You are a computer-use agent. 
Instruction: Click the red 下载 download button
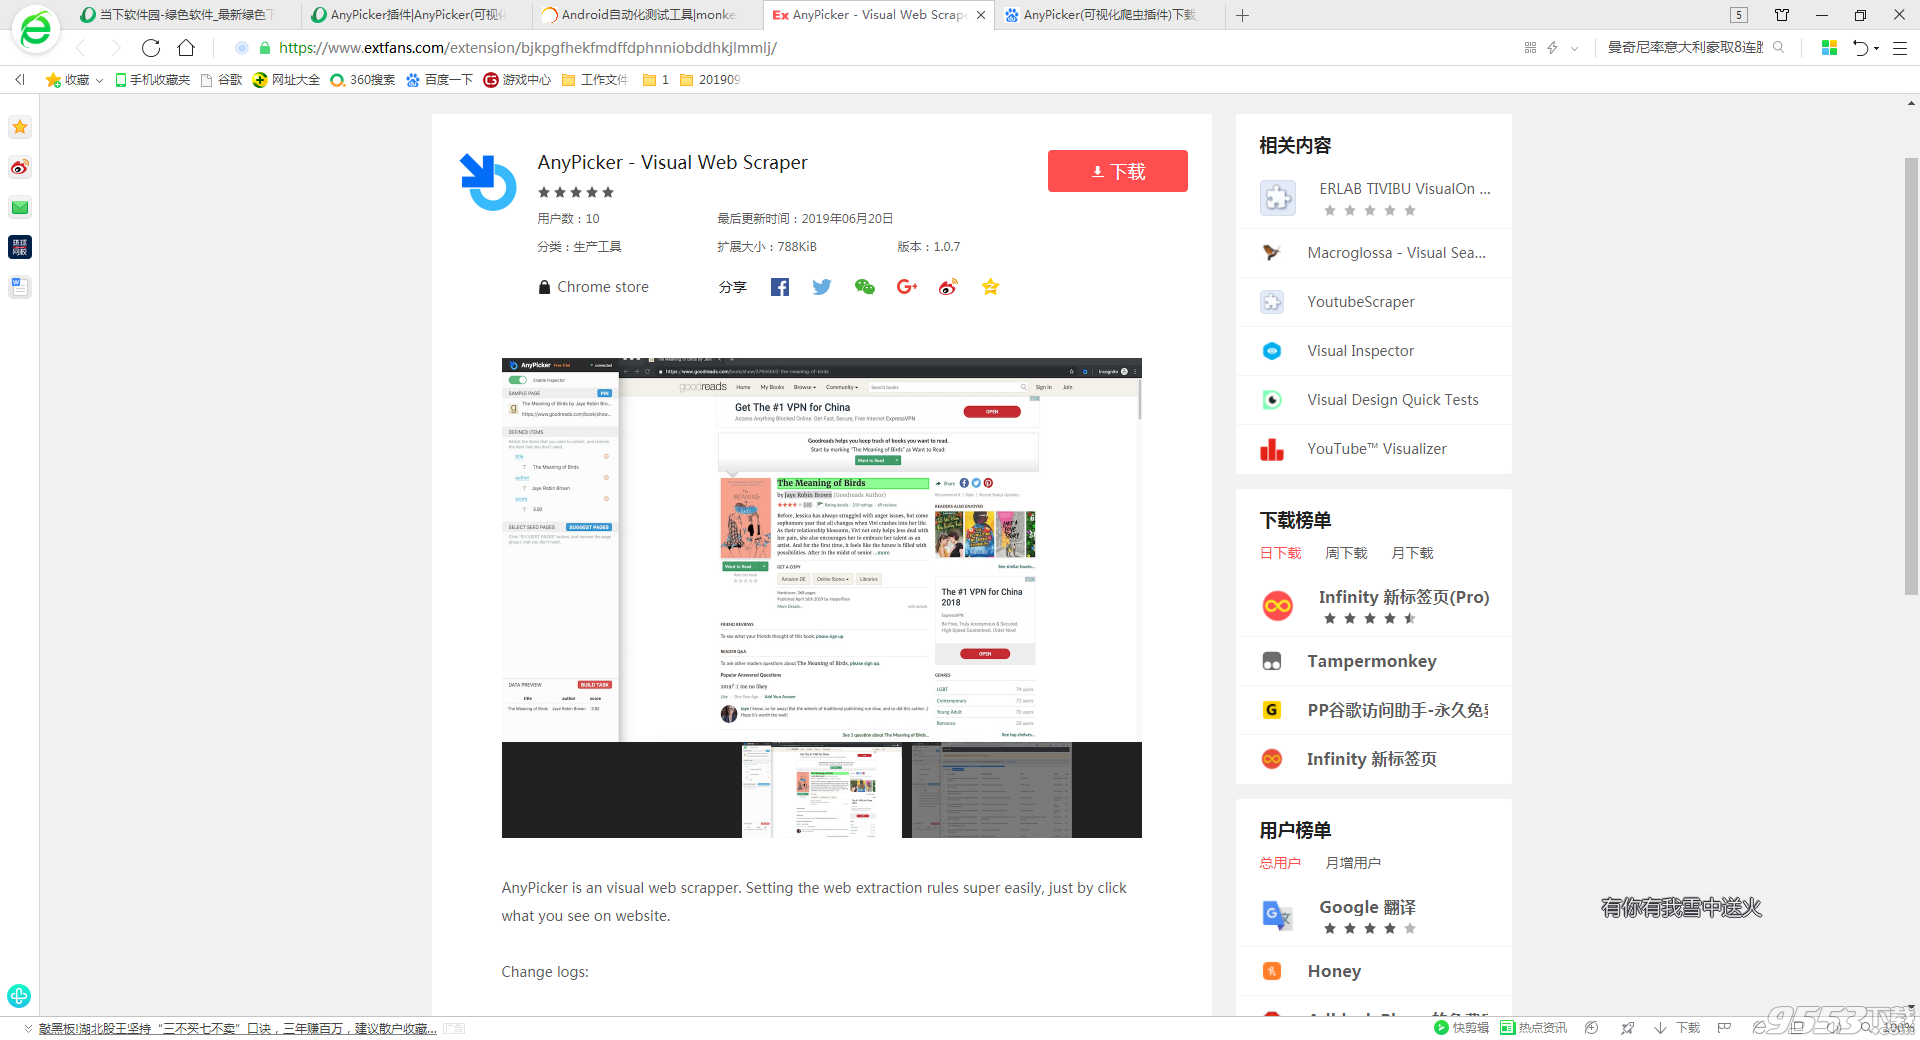1117,171
